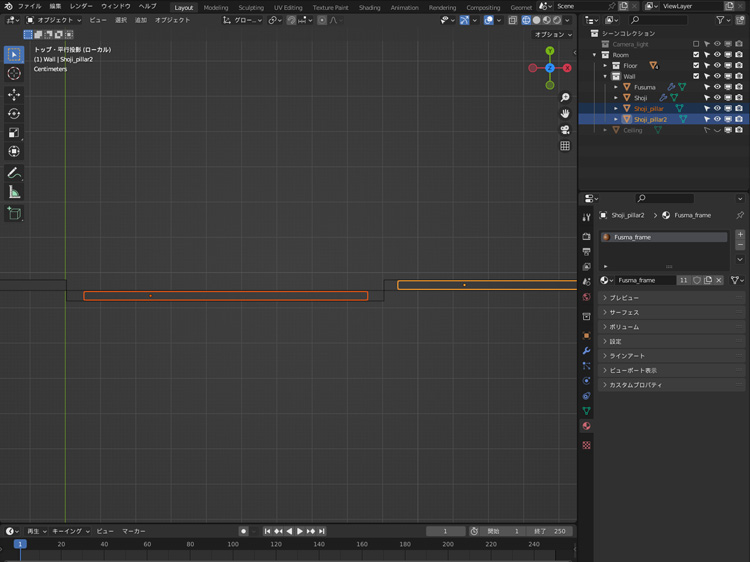The image size is (750, 562).
Task: Click the 3D Cursor tool
Action: (x=14, y=73)
